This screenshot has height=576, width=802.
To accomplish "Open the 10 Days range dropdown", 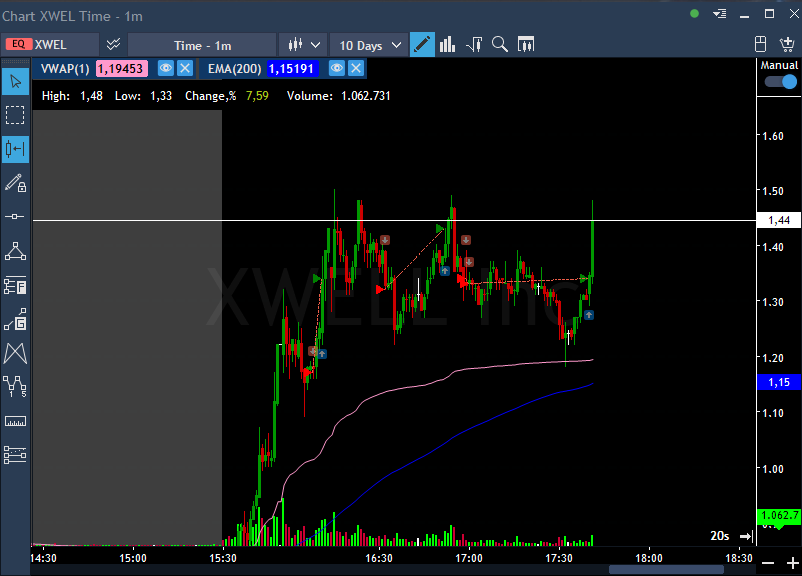I will (369, 45).
